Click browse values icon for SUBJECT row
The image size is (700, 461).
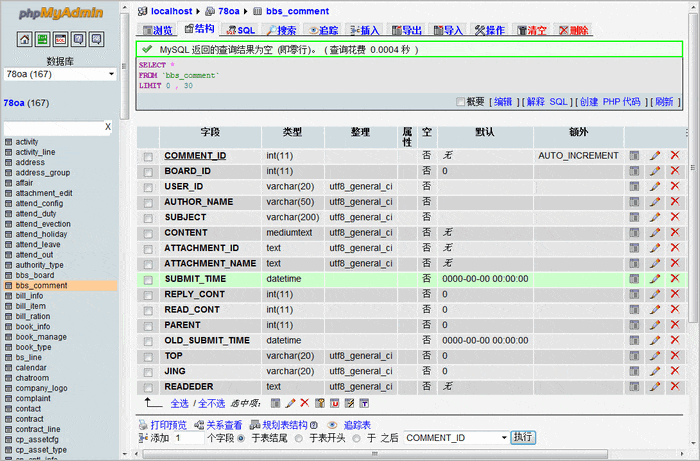point(634,217)
